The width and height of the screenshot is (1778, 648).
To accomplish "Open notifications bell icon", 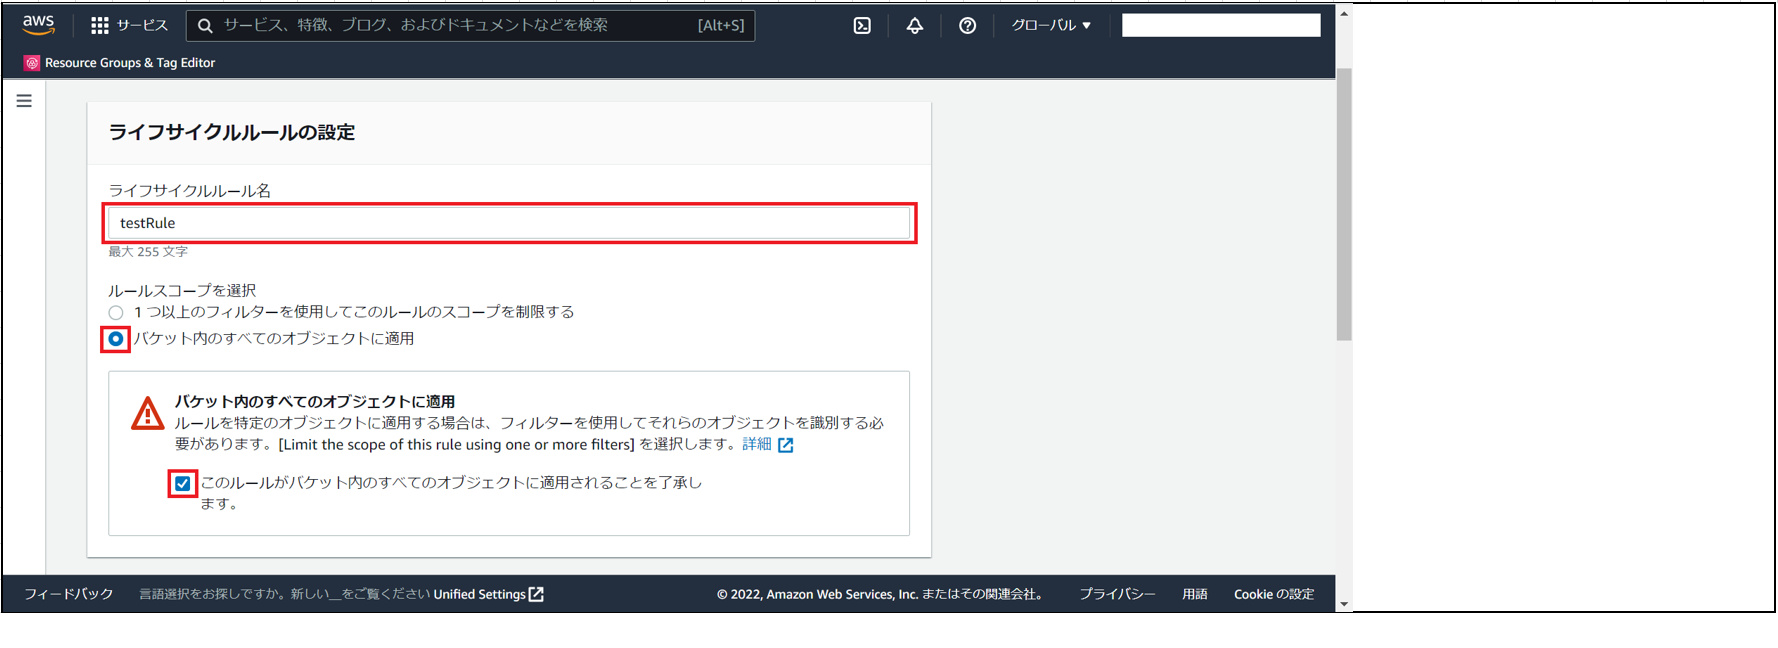I will (915, 25).
